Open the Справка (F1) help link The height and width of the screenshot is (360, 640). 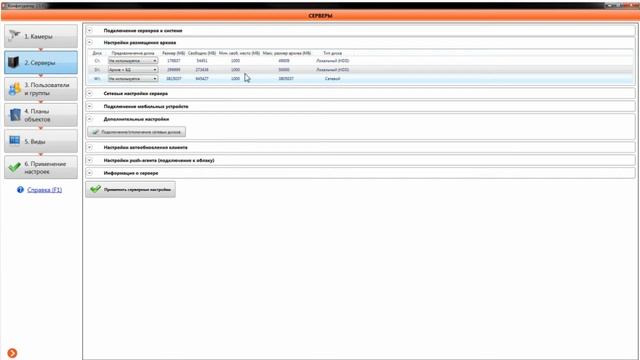(44, 190)
